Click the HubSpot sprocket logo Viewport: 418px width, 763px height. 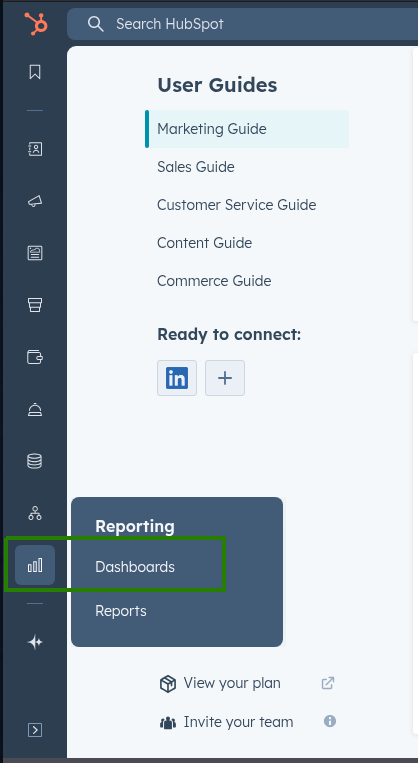point(36,23)
